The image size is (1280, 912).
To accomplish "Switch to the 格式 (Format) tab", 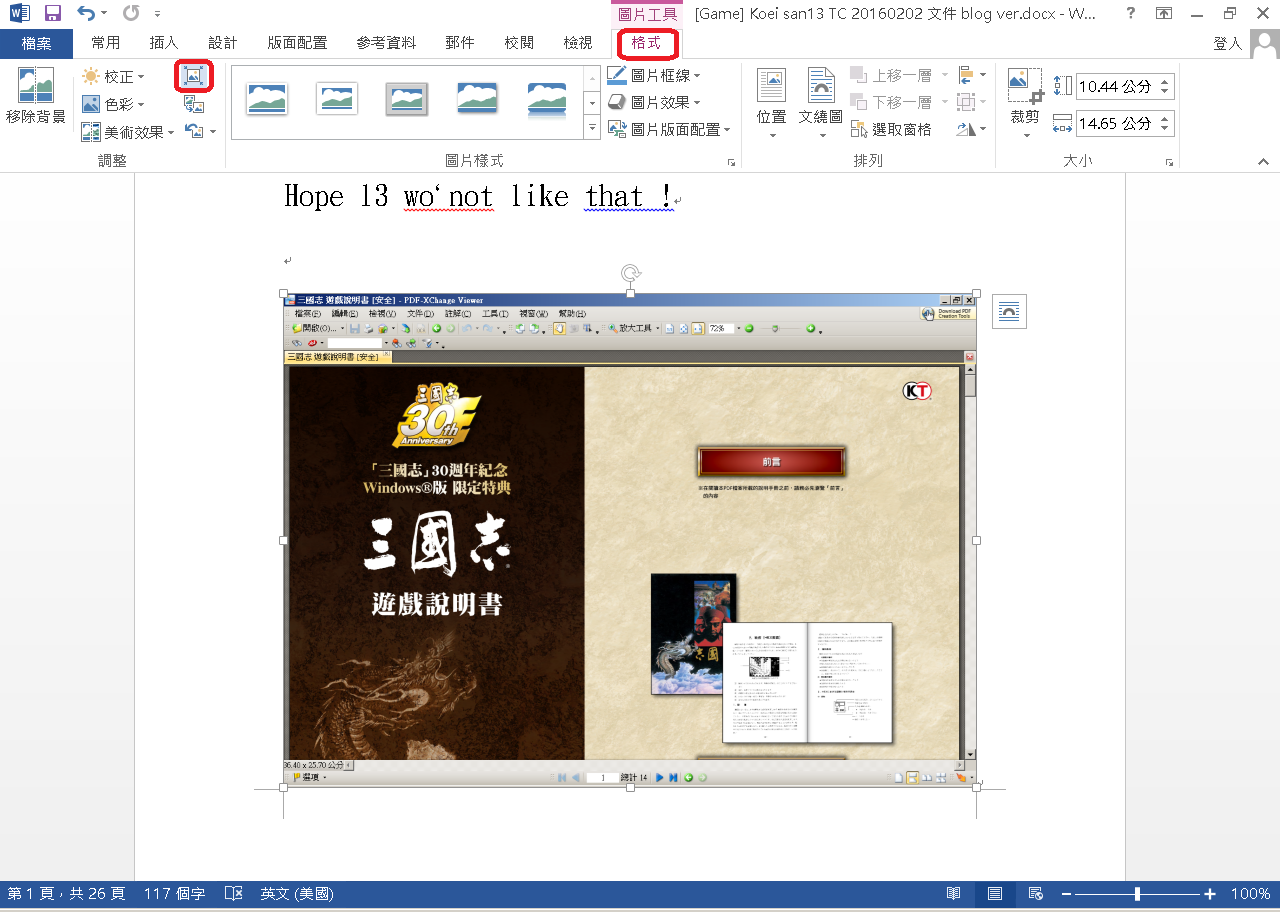I will (647, 43).
